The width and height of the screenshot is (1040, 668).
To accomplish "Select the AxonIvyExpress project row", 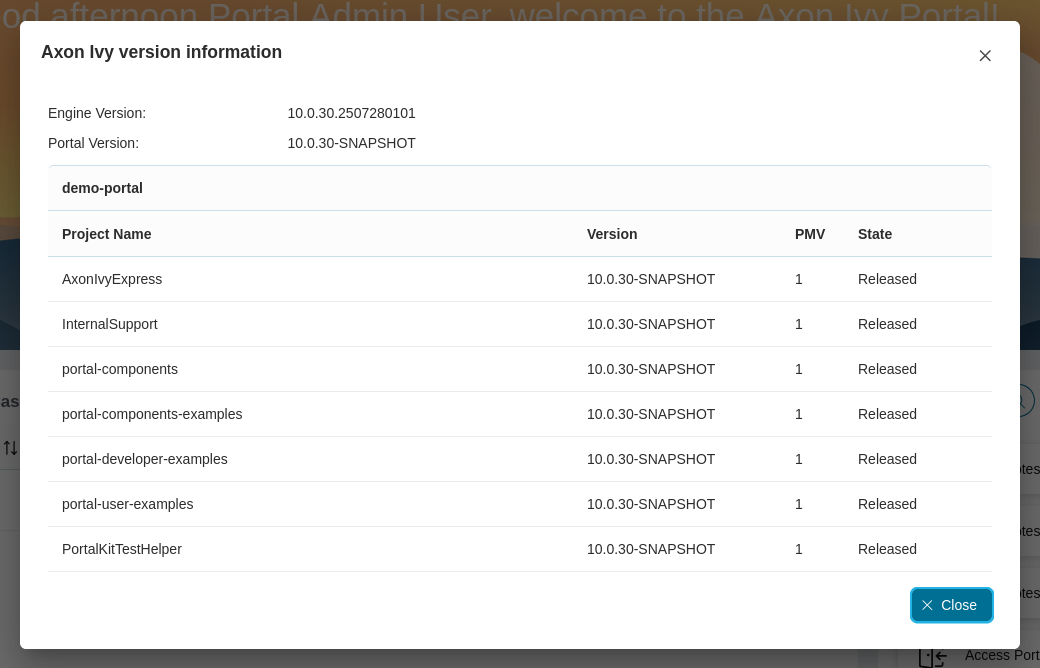I will (112, 279).
